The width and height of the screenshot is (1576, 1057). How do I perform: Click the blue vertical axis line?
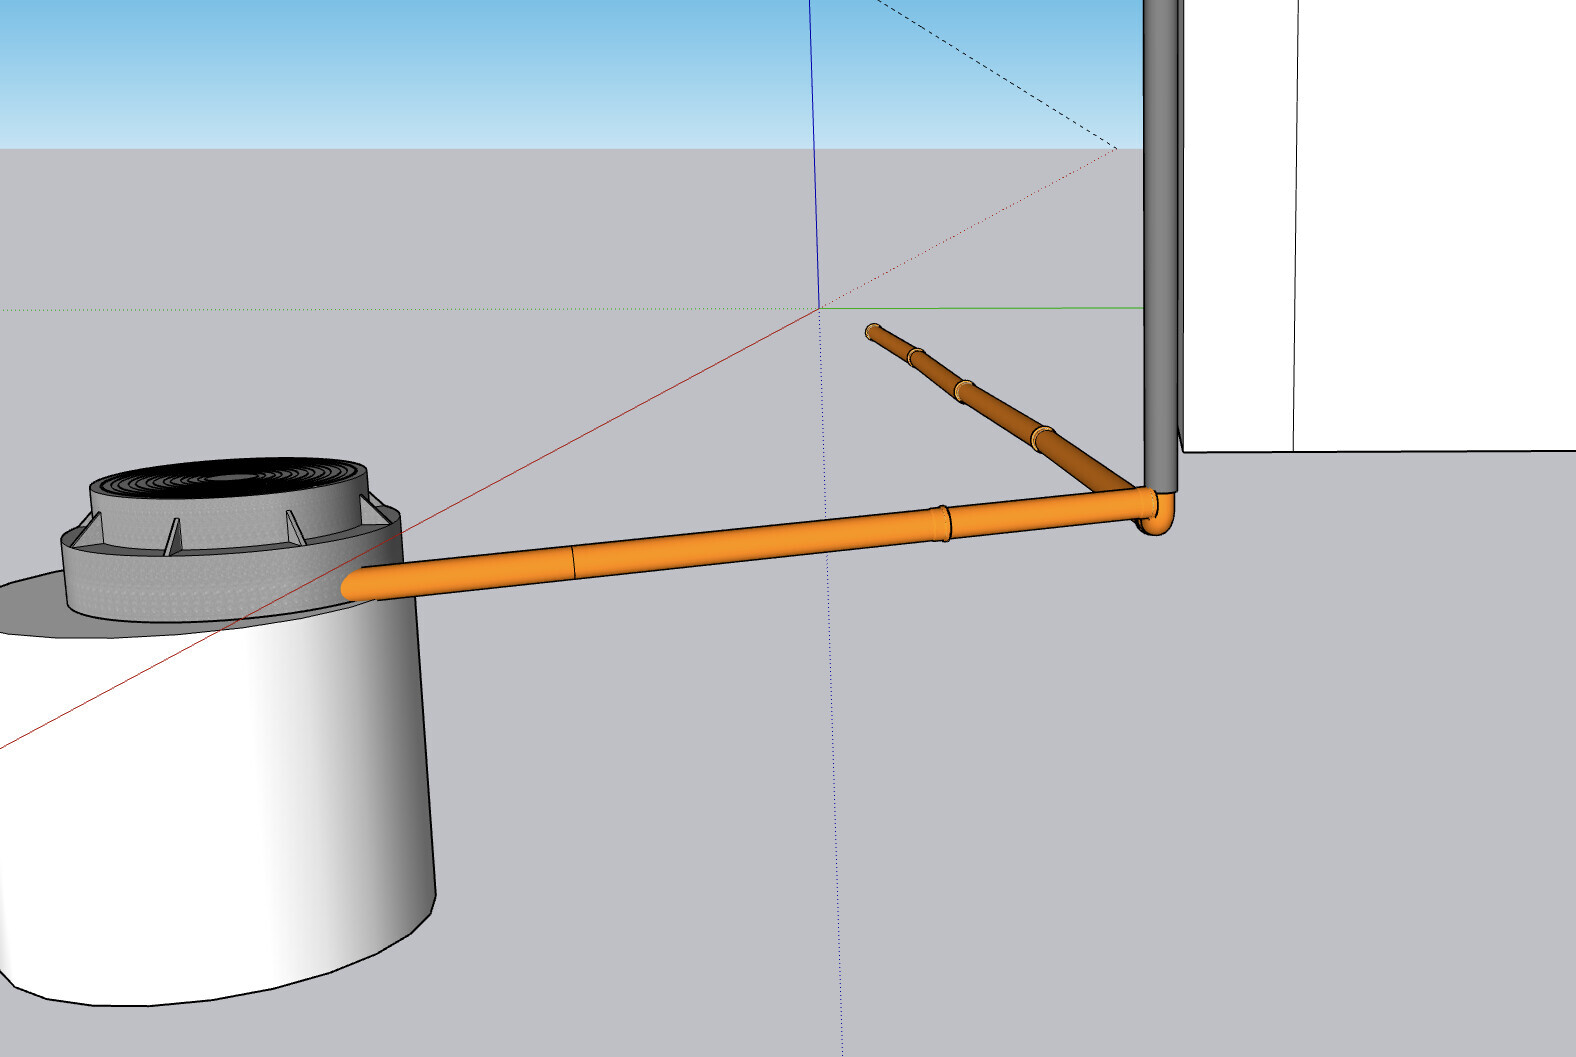coord(813,150)
